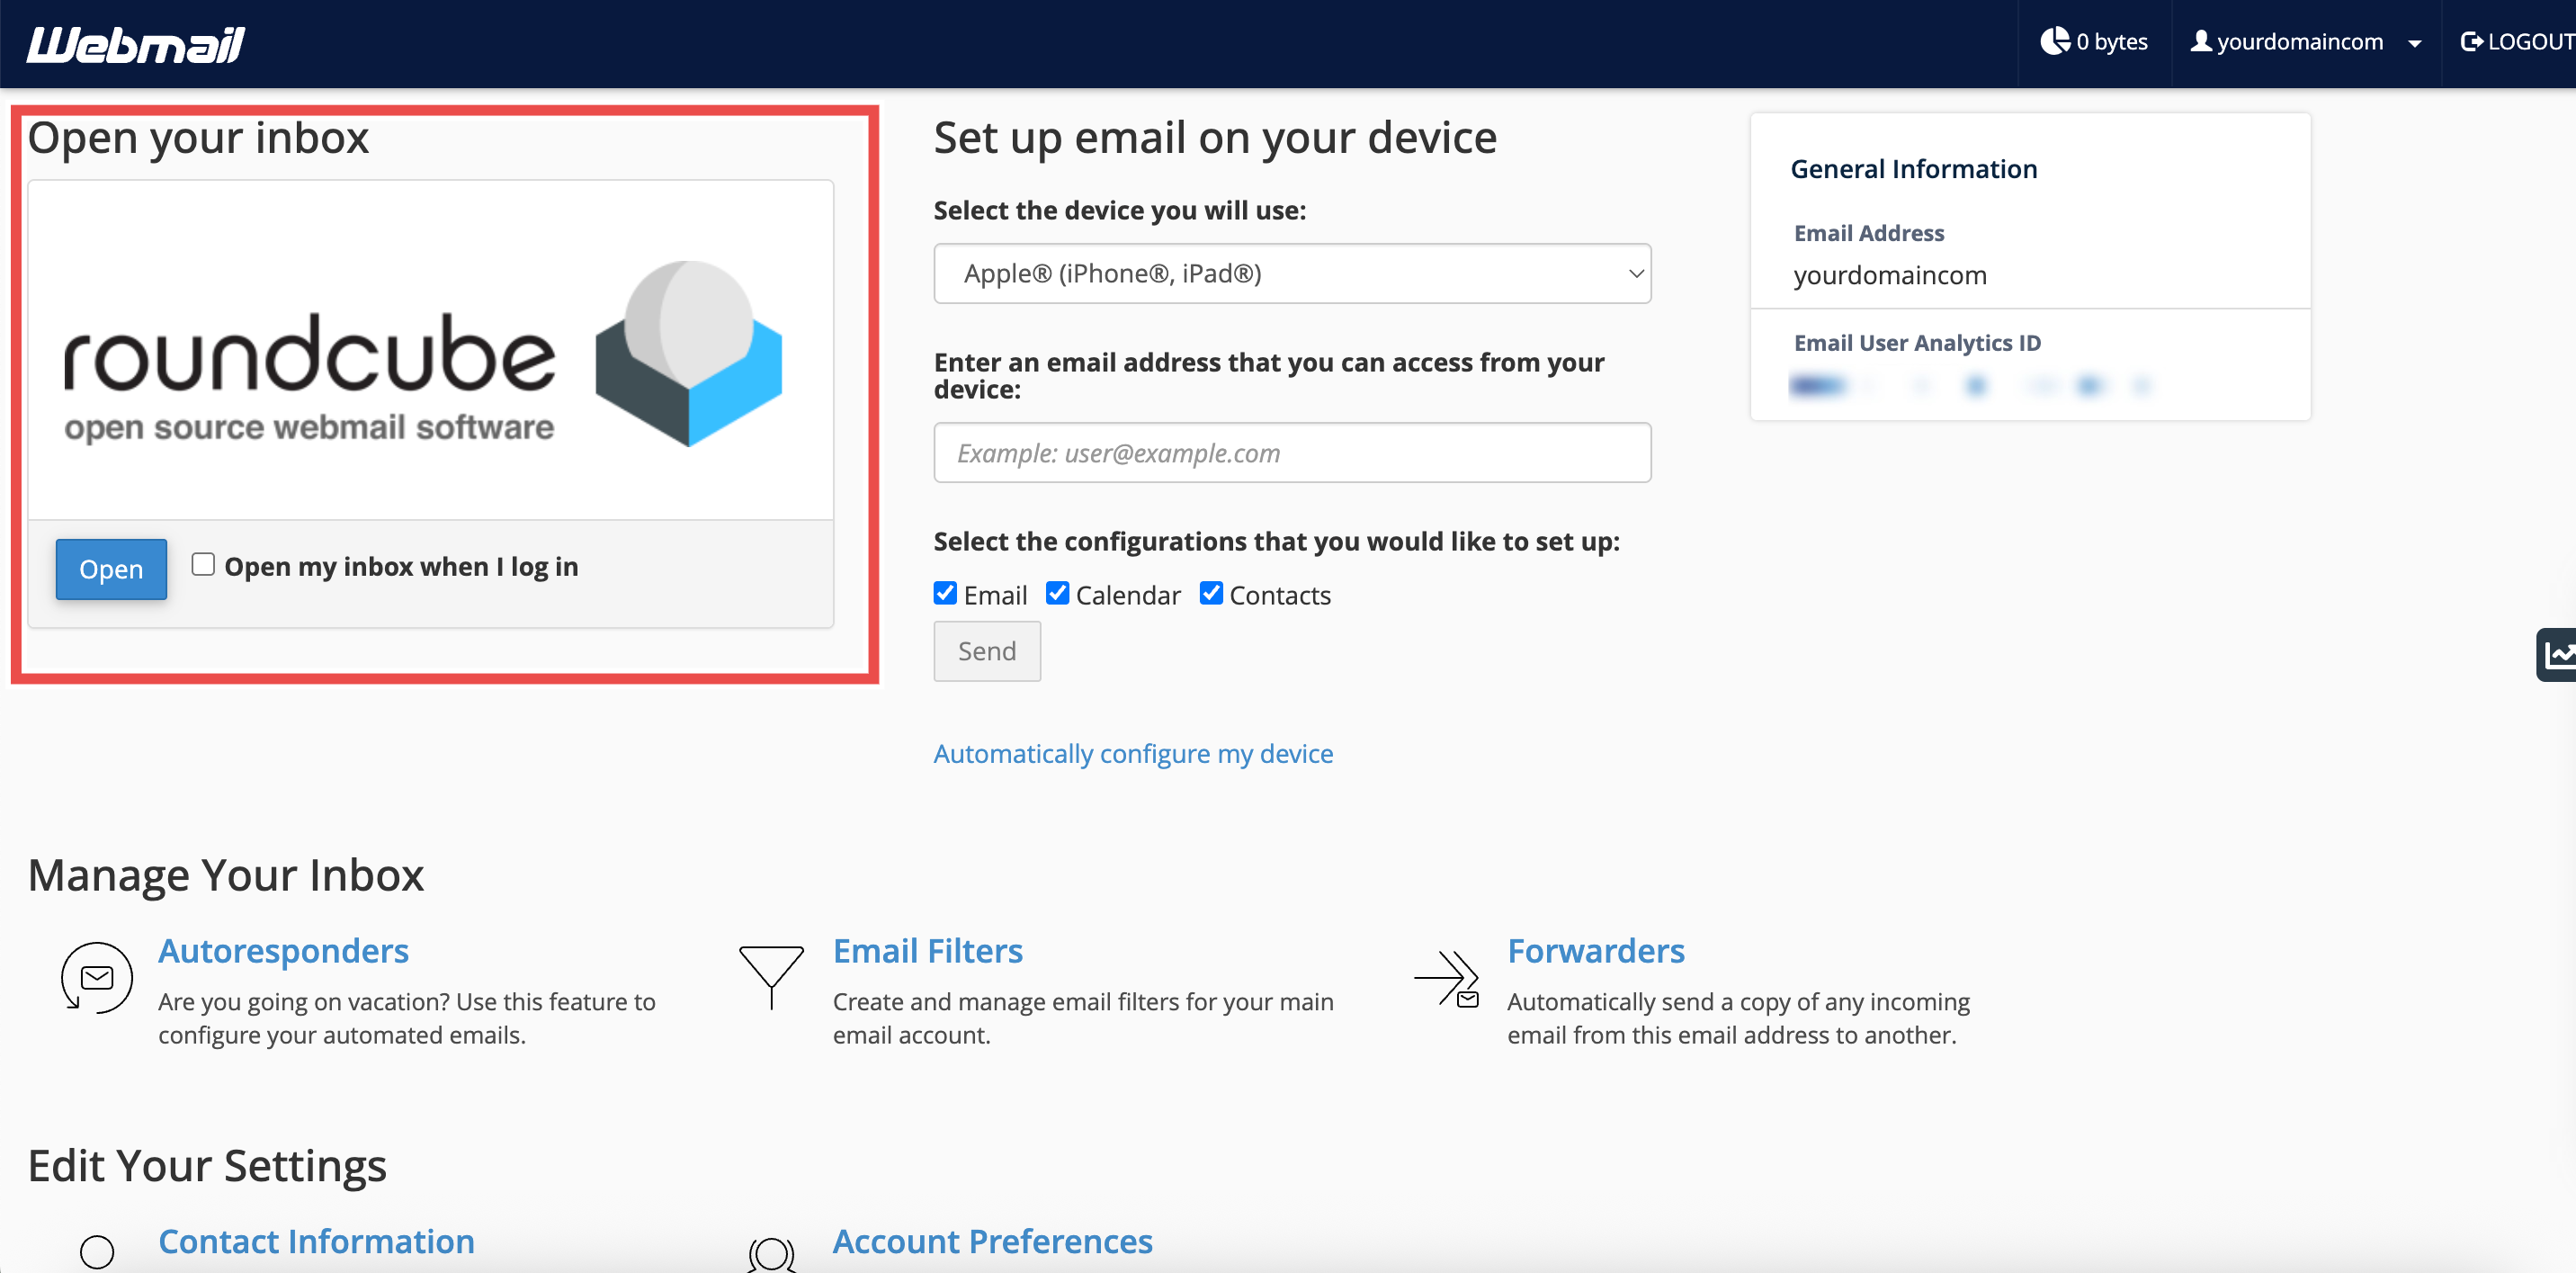Open the Account Preferences link
Screen dimensions: 2576x1273
992,1241
